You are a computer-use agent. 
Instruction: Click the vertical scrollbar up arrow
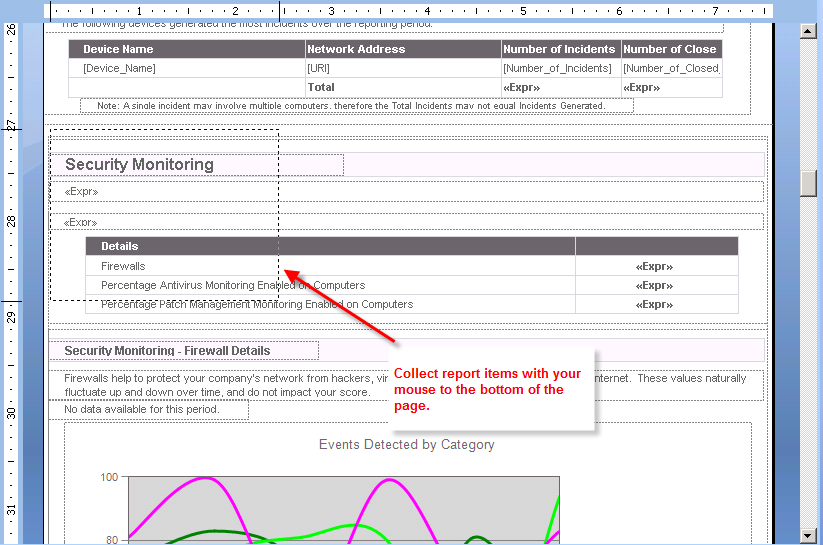[809, 31]
